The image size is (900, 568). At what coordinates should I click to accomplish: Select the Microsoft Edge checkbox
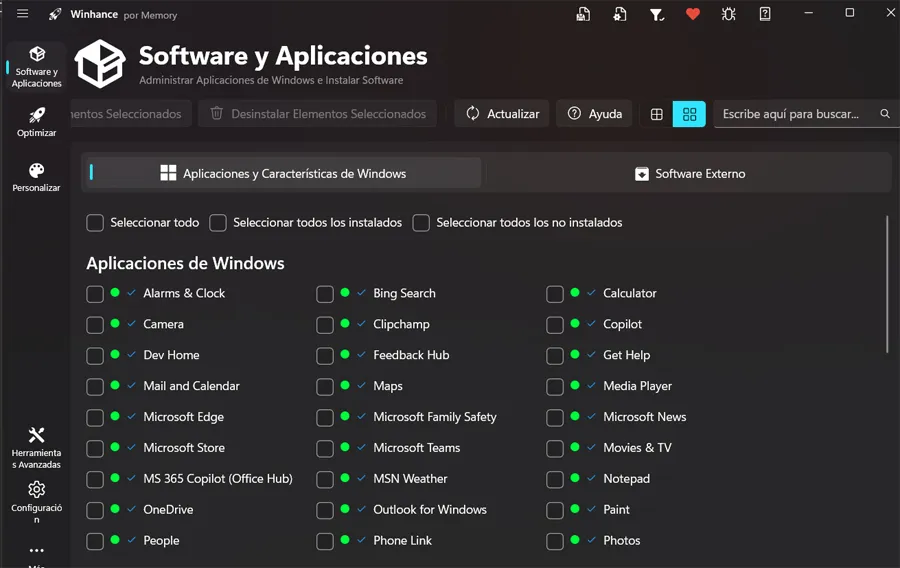(x=95, y=418)
